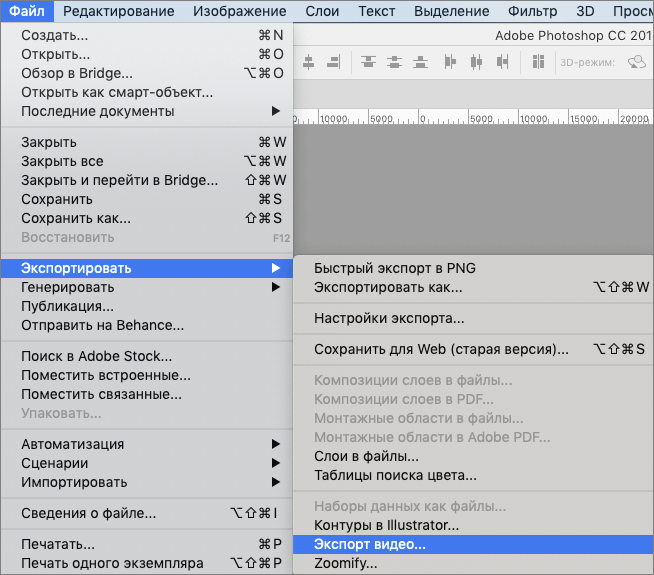Select Zoomify... menu item
Image resolution: width=654 pixels, height=575 pixels.
click(473, 563)
